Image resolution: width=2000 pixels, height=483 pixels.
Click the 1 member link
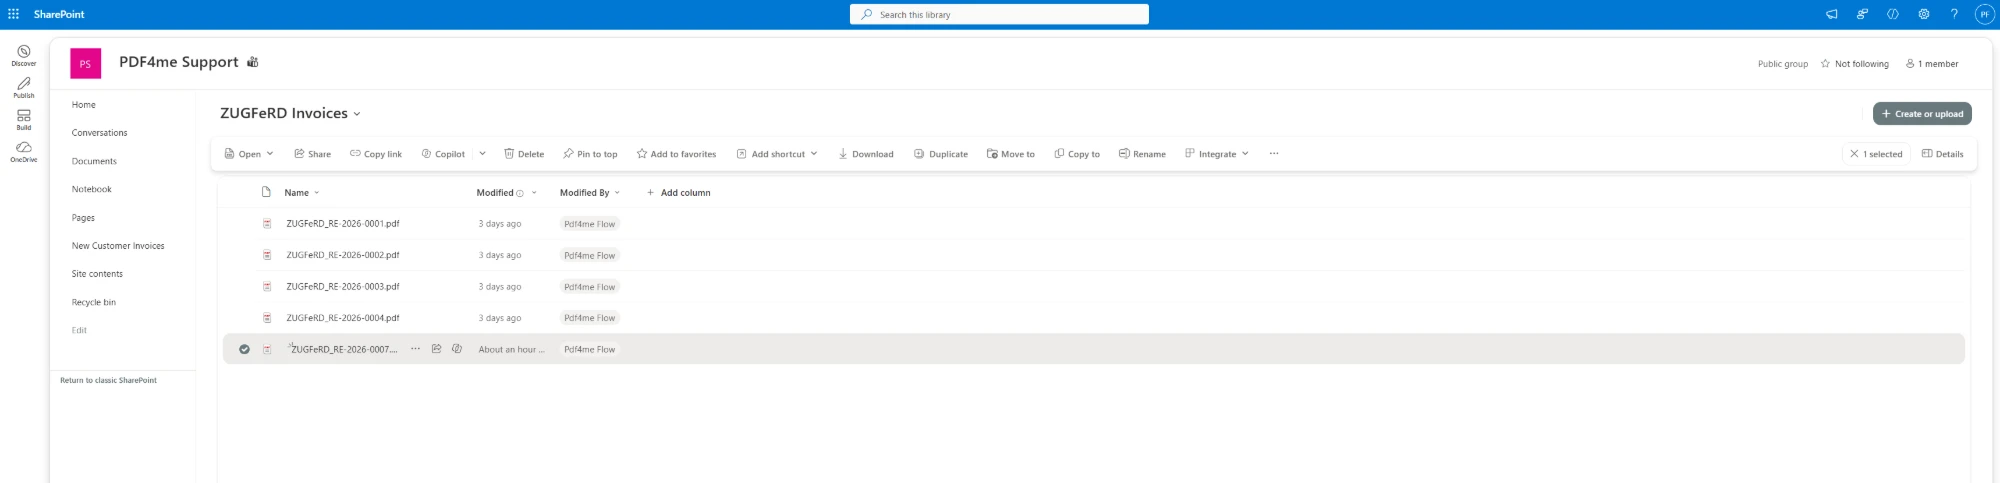[x=1932, y=64]
